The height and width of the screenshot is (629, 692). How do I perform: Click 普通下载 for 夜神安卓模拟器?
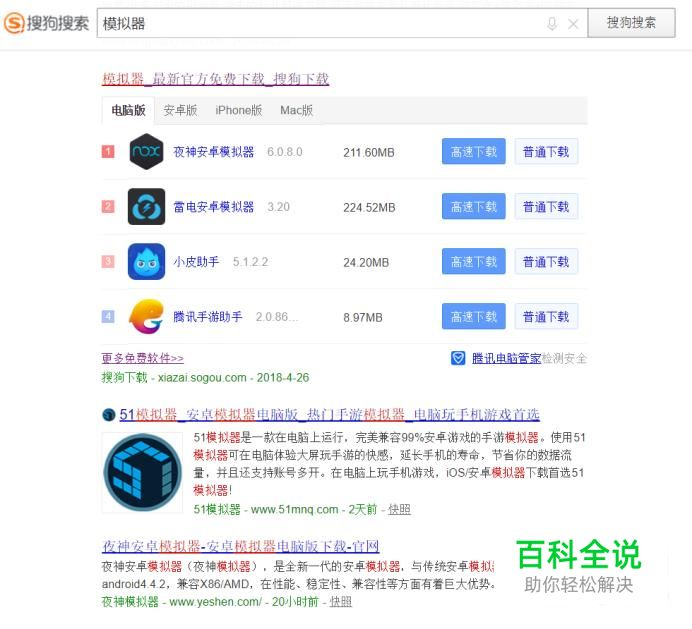[x=546, y=151]
